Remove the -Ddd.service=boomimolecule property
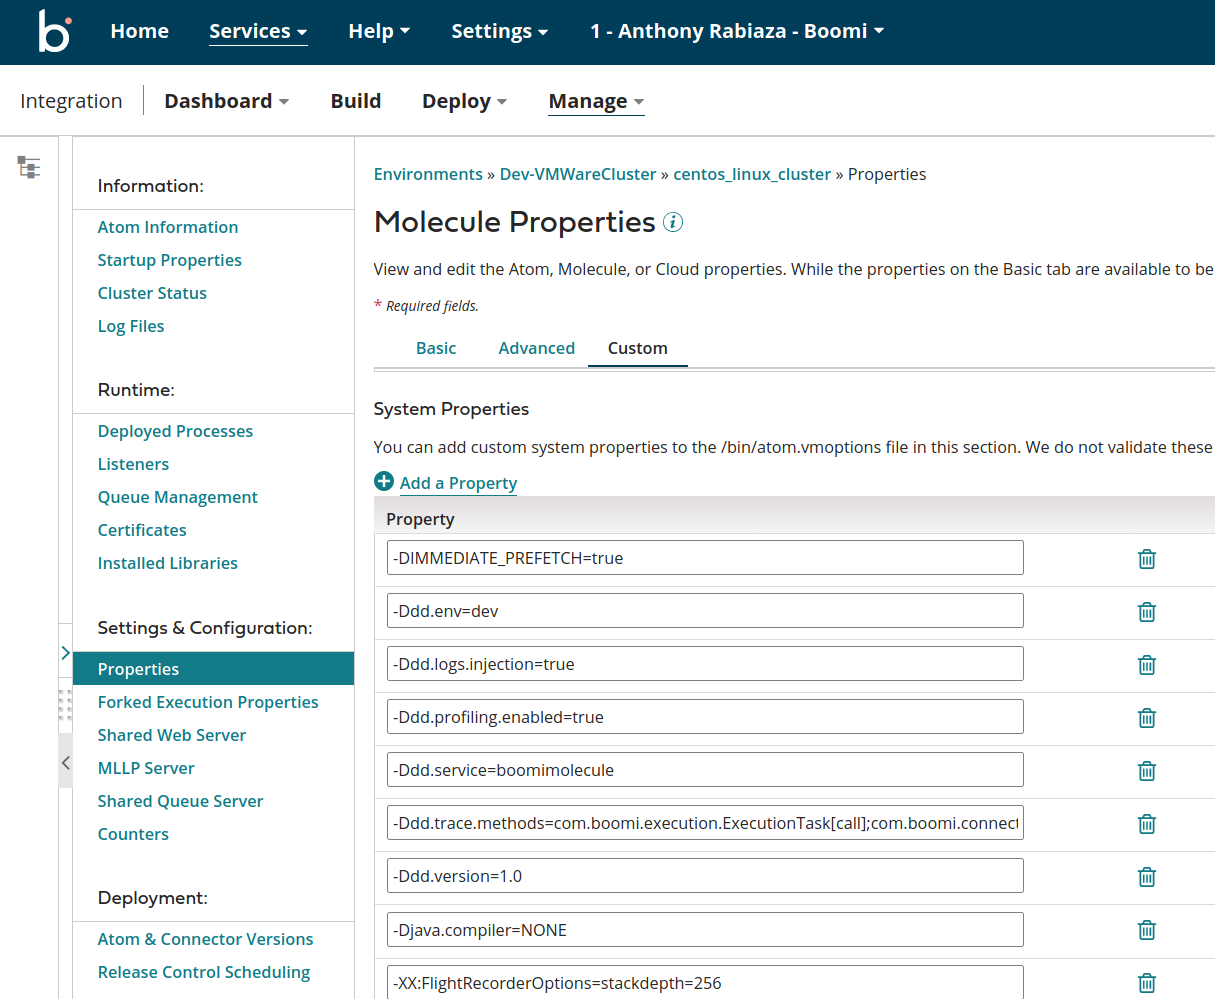 1147,771
